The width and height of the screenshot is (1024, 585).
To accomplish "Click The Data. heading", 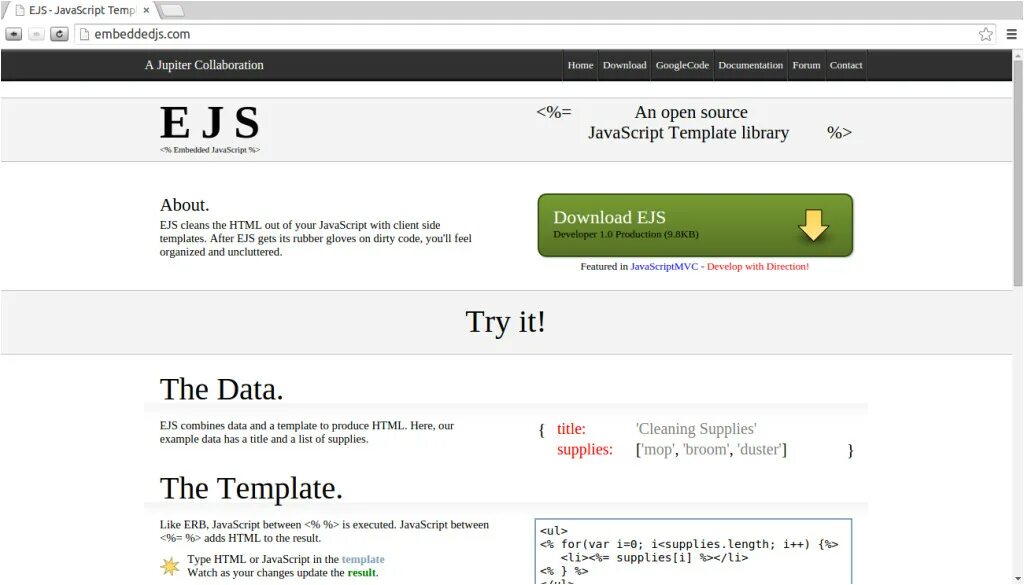I will point(221,389).
